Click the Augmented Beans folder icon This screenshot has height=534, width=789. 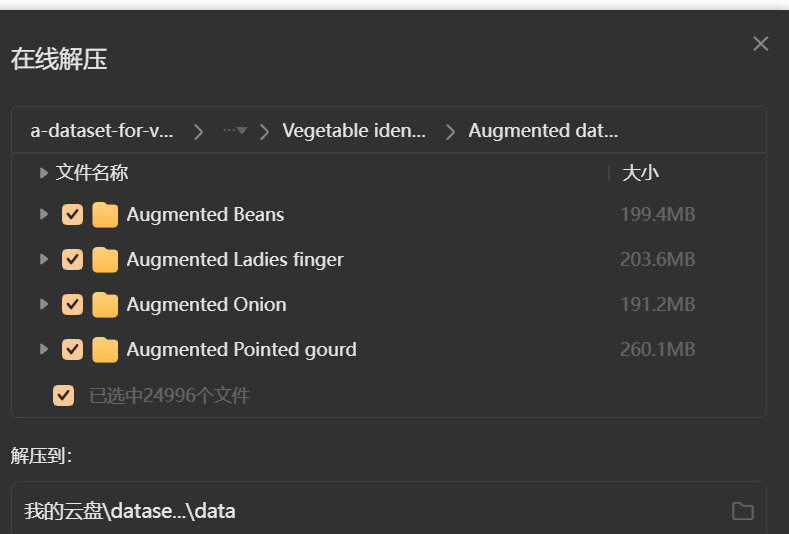coord(105,215)
